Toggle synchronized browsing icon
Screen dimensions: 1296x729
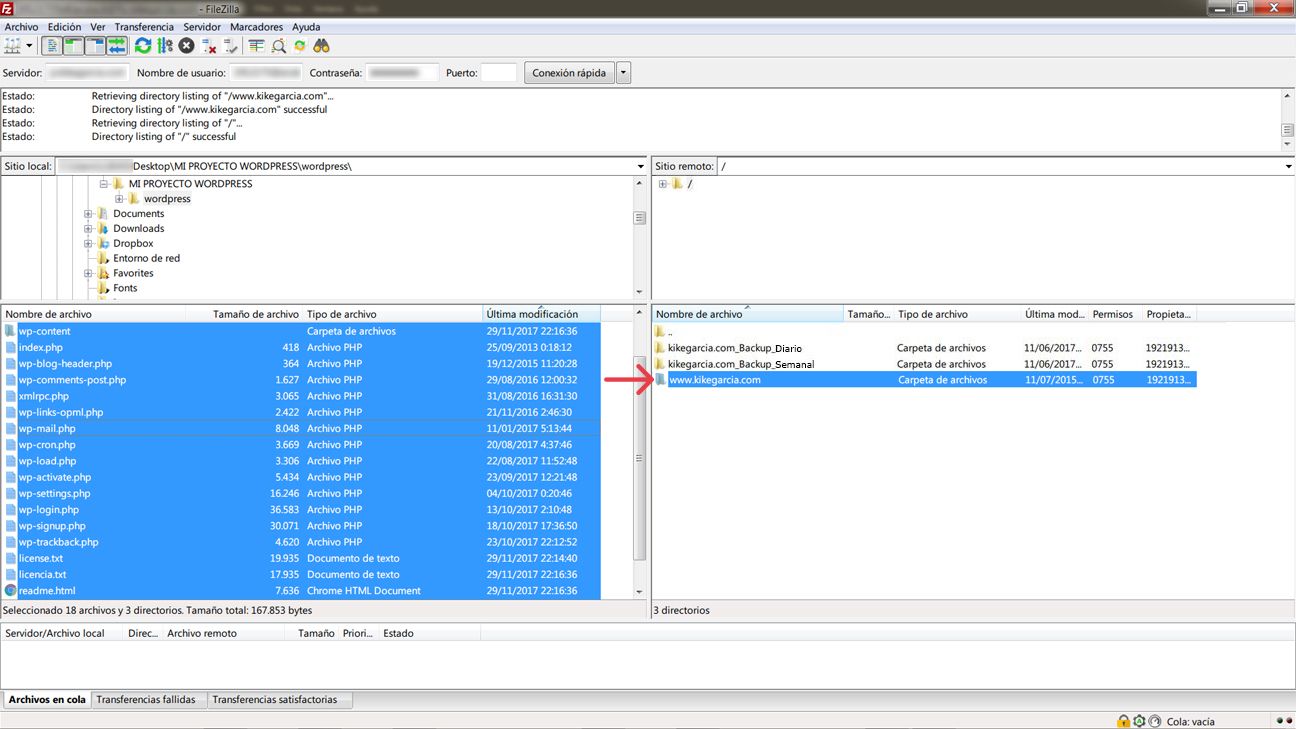300,46
